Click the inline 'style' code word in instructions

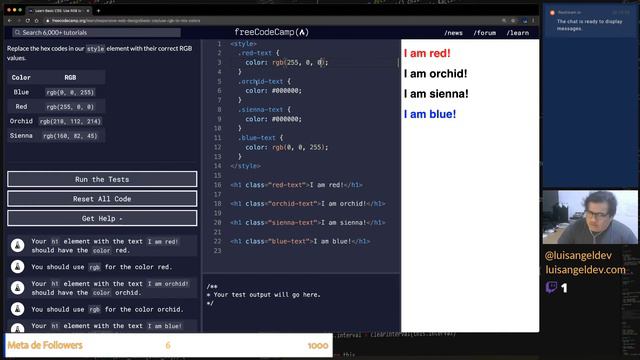click(96, 49)
